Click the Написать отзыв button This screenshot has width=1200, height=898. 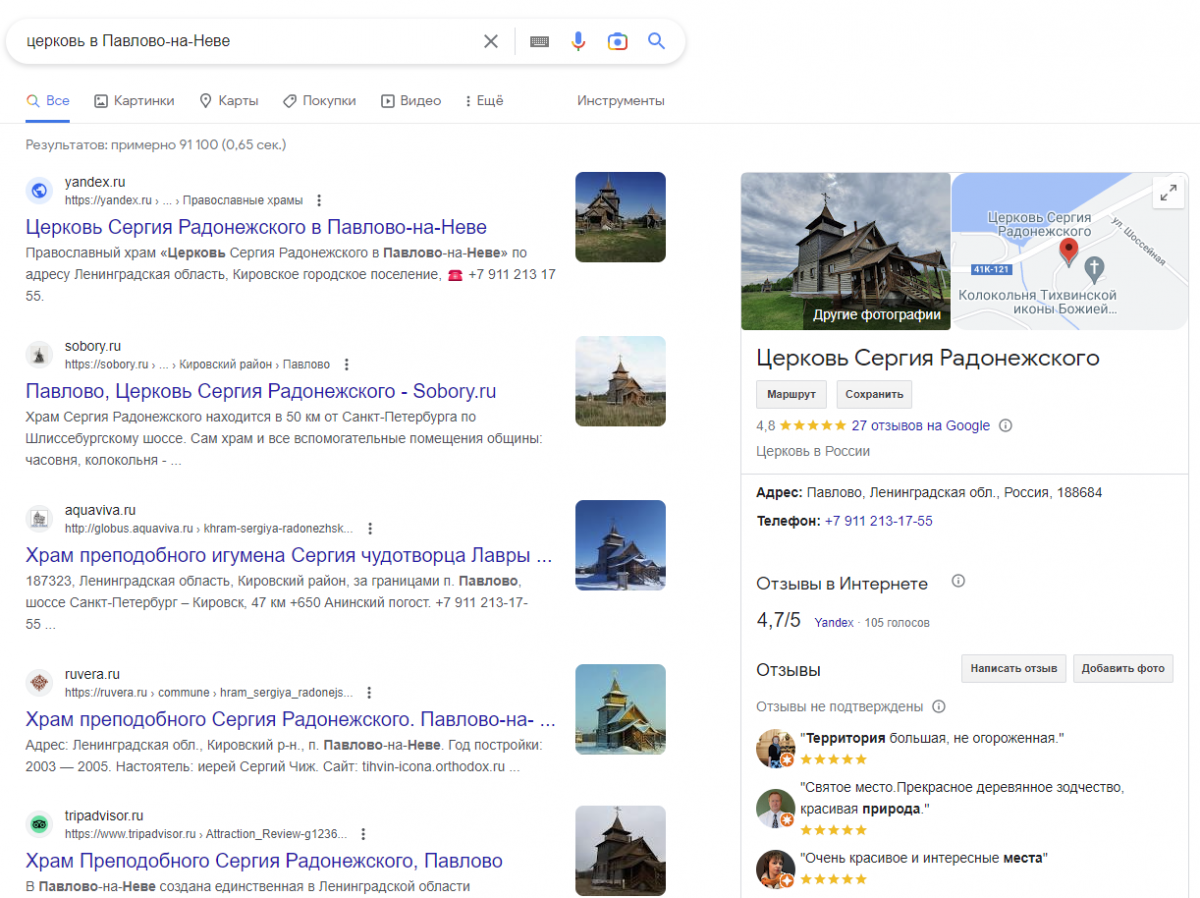[x=1014, y=668]
